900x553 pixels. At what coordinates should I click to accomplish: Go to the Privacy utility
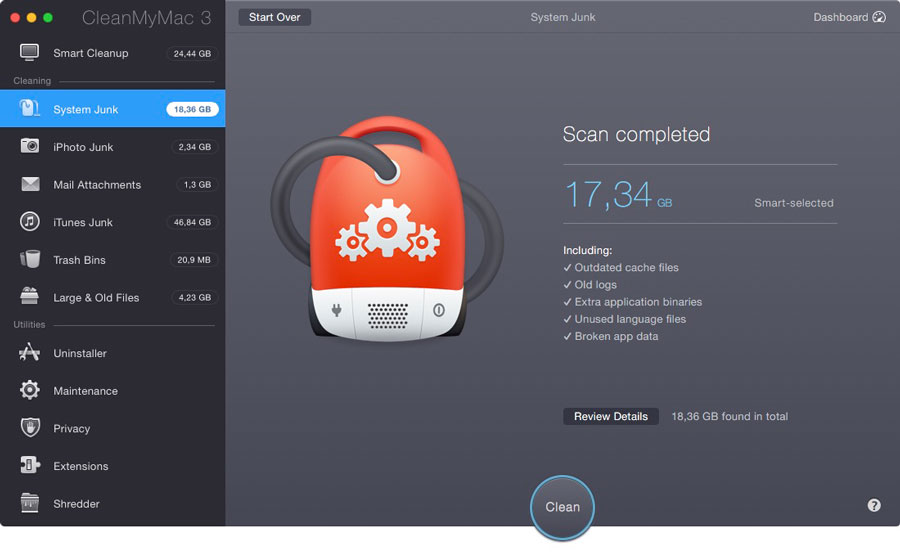click(x=112, y=428)
